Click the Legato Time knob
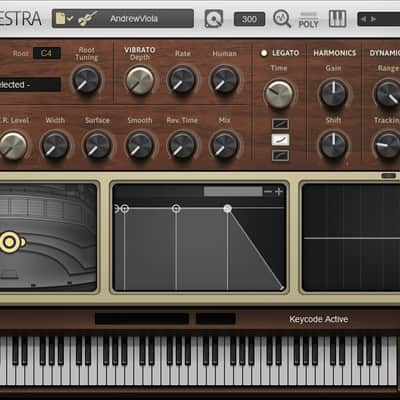Image resolution: width=400 pixels, height=400 pixels. click(279, 94)
